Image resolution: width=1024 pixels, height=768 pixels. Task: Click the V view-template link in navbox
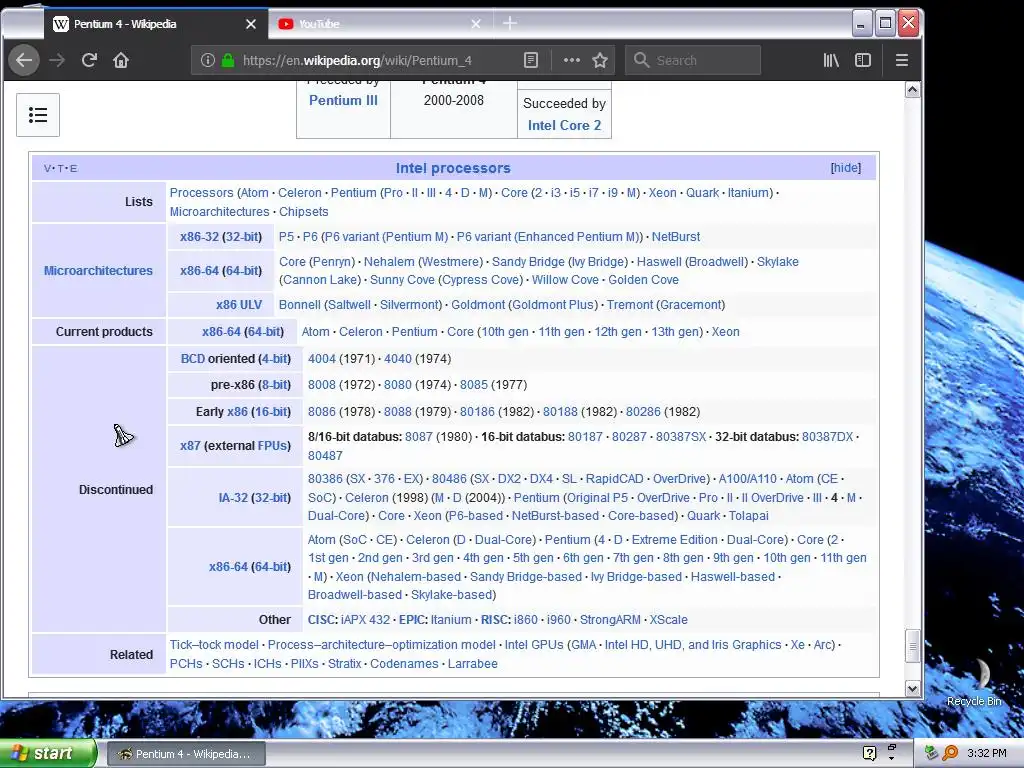click(47, 168)
